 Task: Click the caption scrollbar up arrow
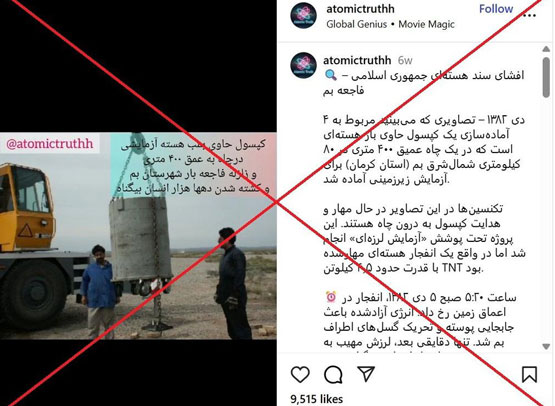tap(546, 50)
